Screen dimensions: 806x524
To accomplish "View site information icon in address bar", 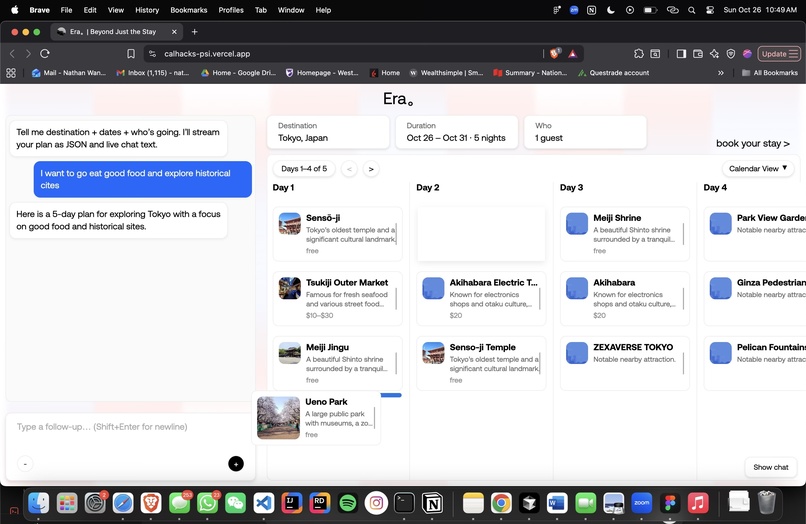I will point(152,53).
